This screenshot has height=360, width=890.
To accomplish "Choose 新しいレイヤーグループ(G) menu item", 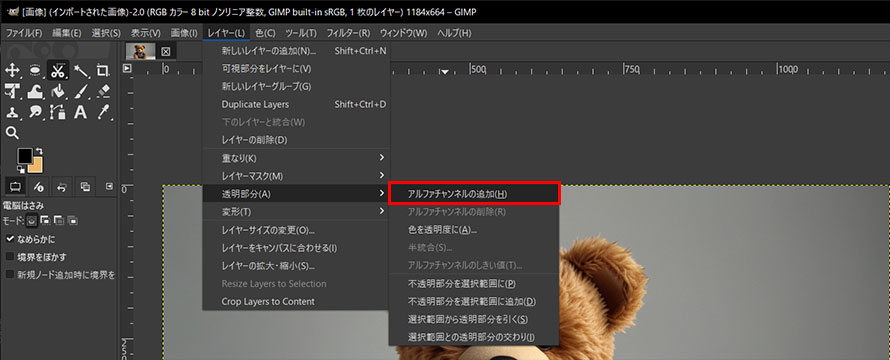I will pos(296,87).
